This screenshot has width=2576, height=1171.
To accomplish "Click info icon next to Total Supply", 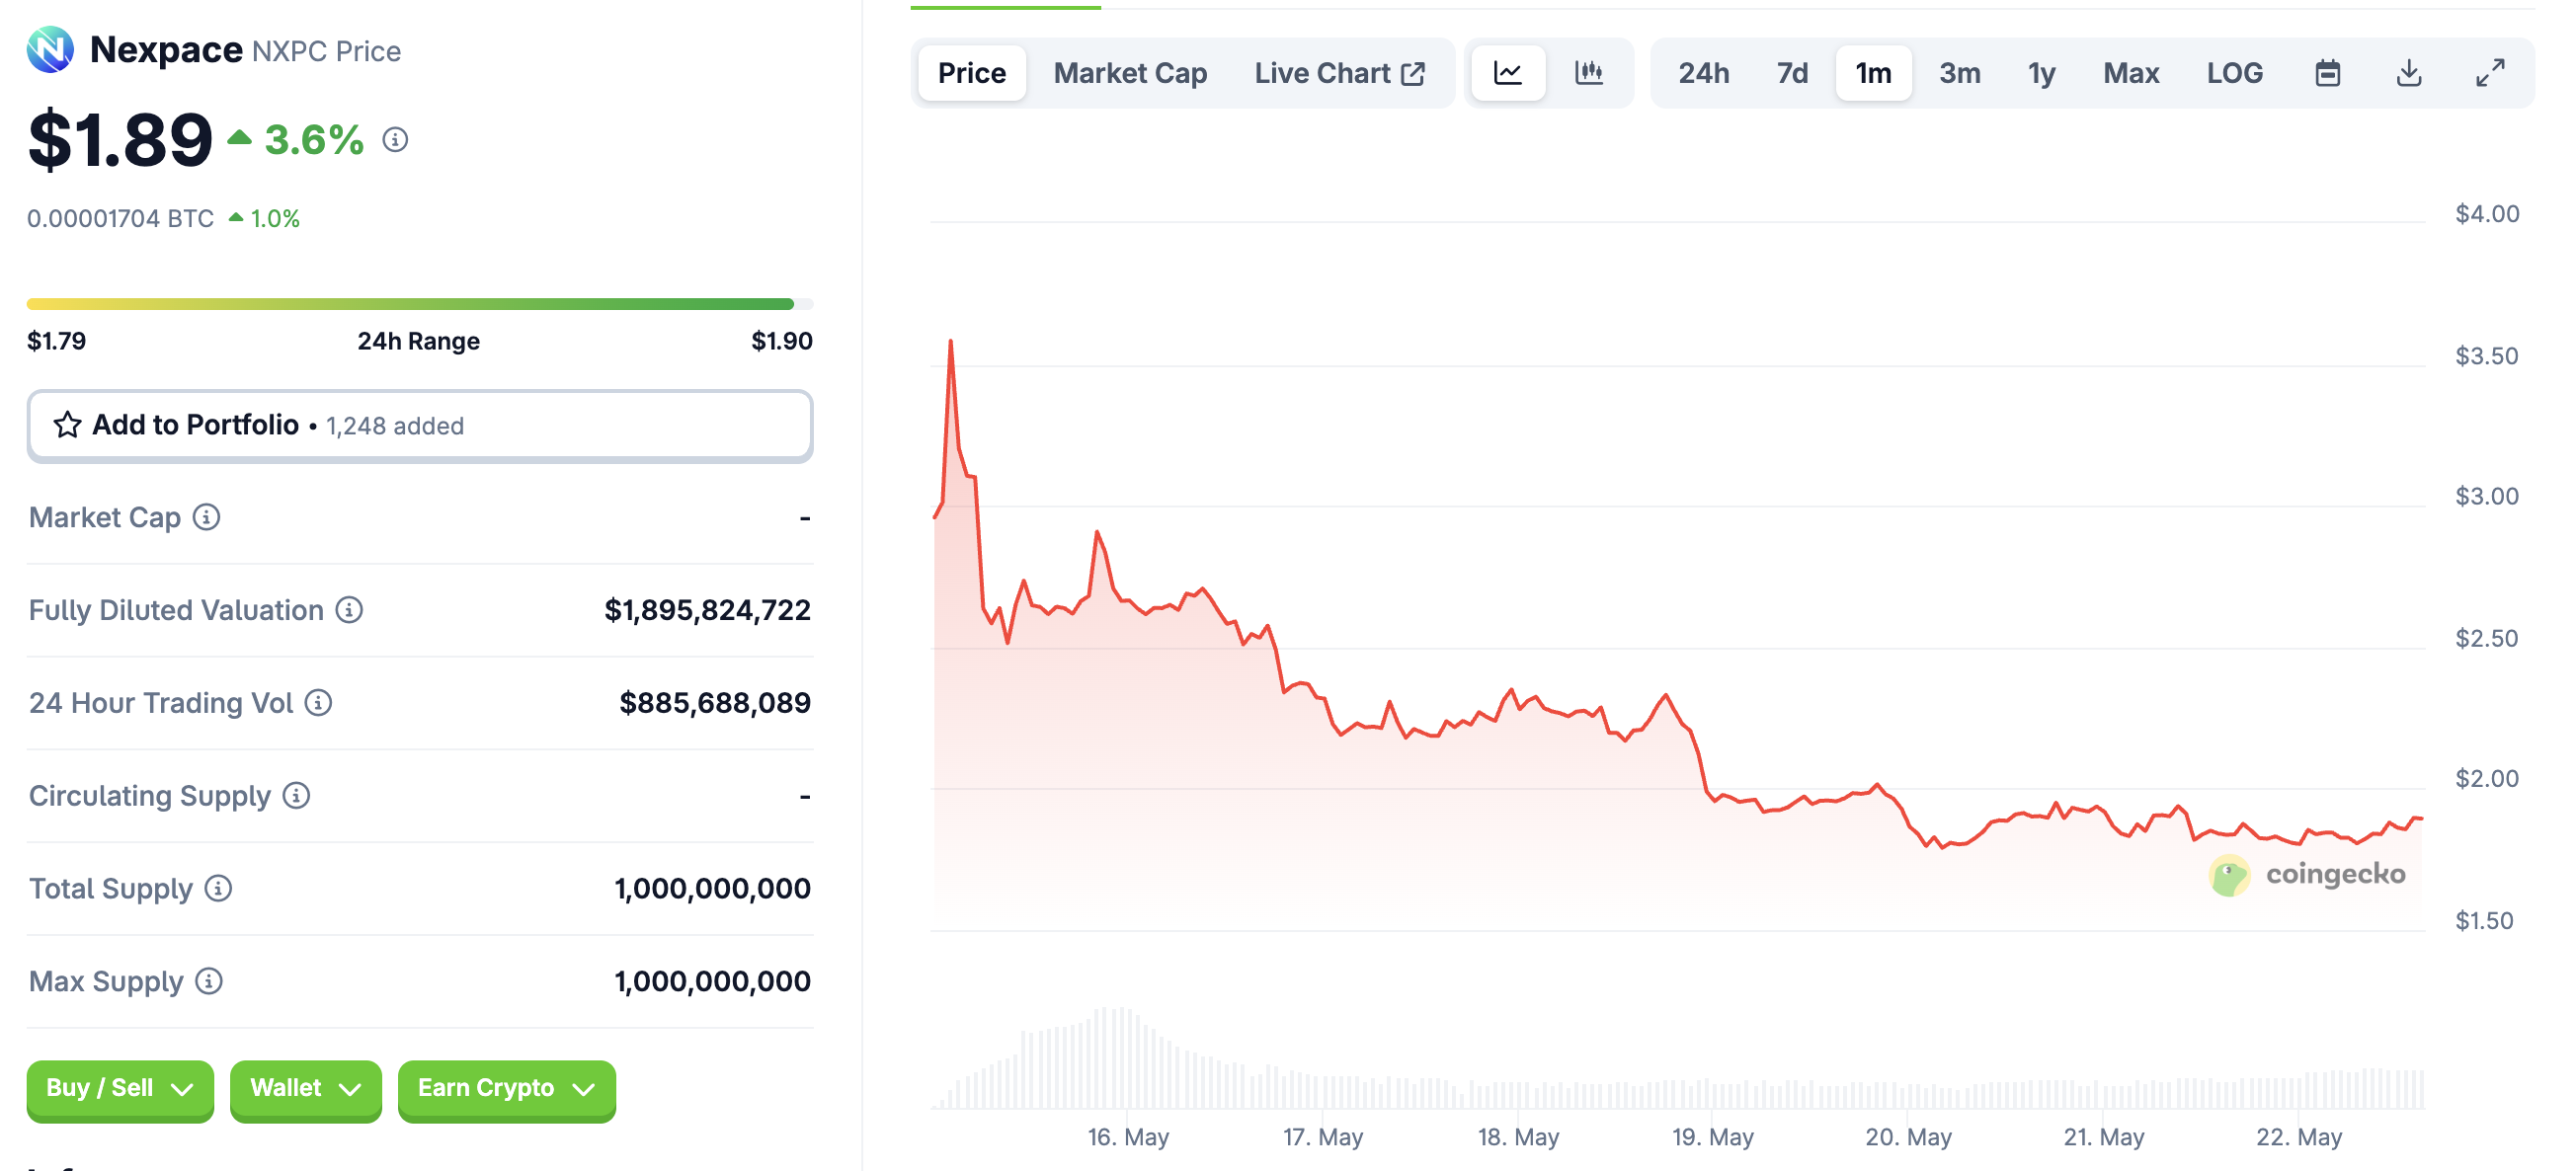I will 218,888.
